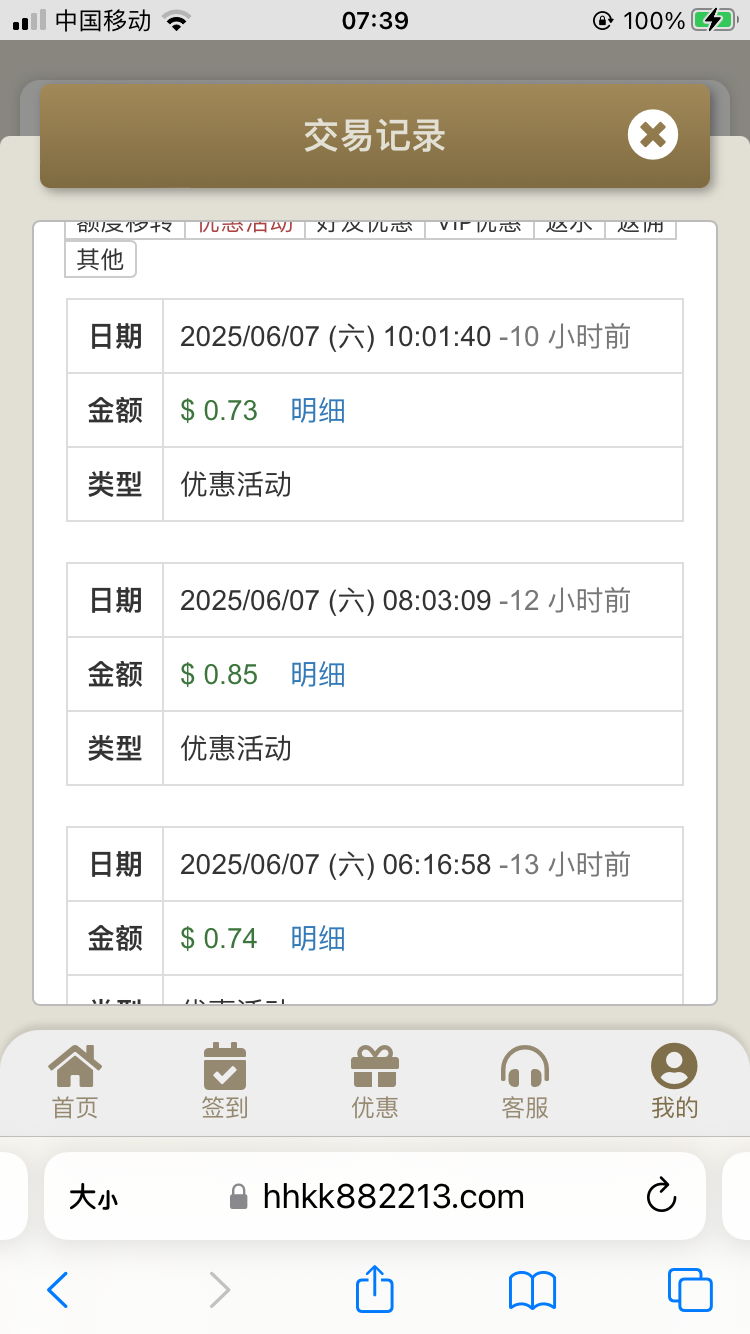Go to 首页 home icon
Viewport: 750px width, 1334px height.
pos(75,1080)
